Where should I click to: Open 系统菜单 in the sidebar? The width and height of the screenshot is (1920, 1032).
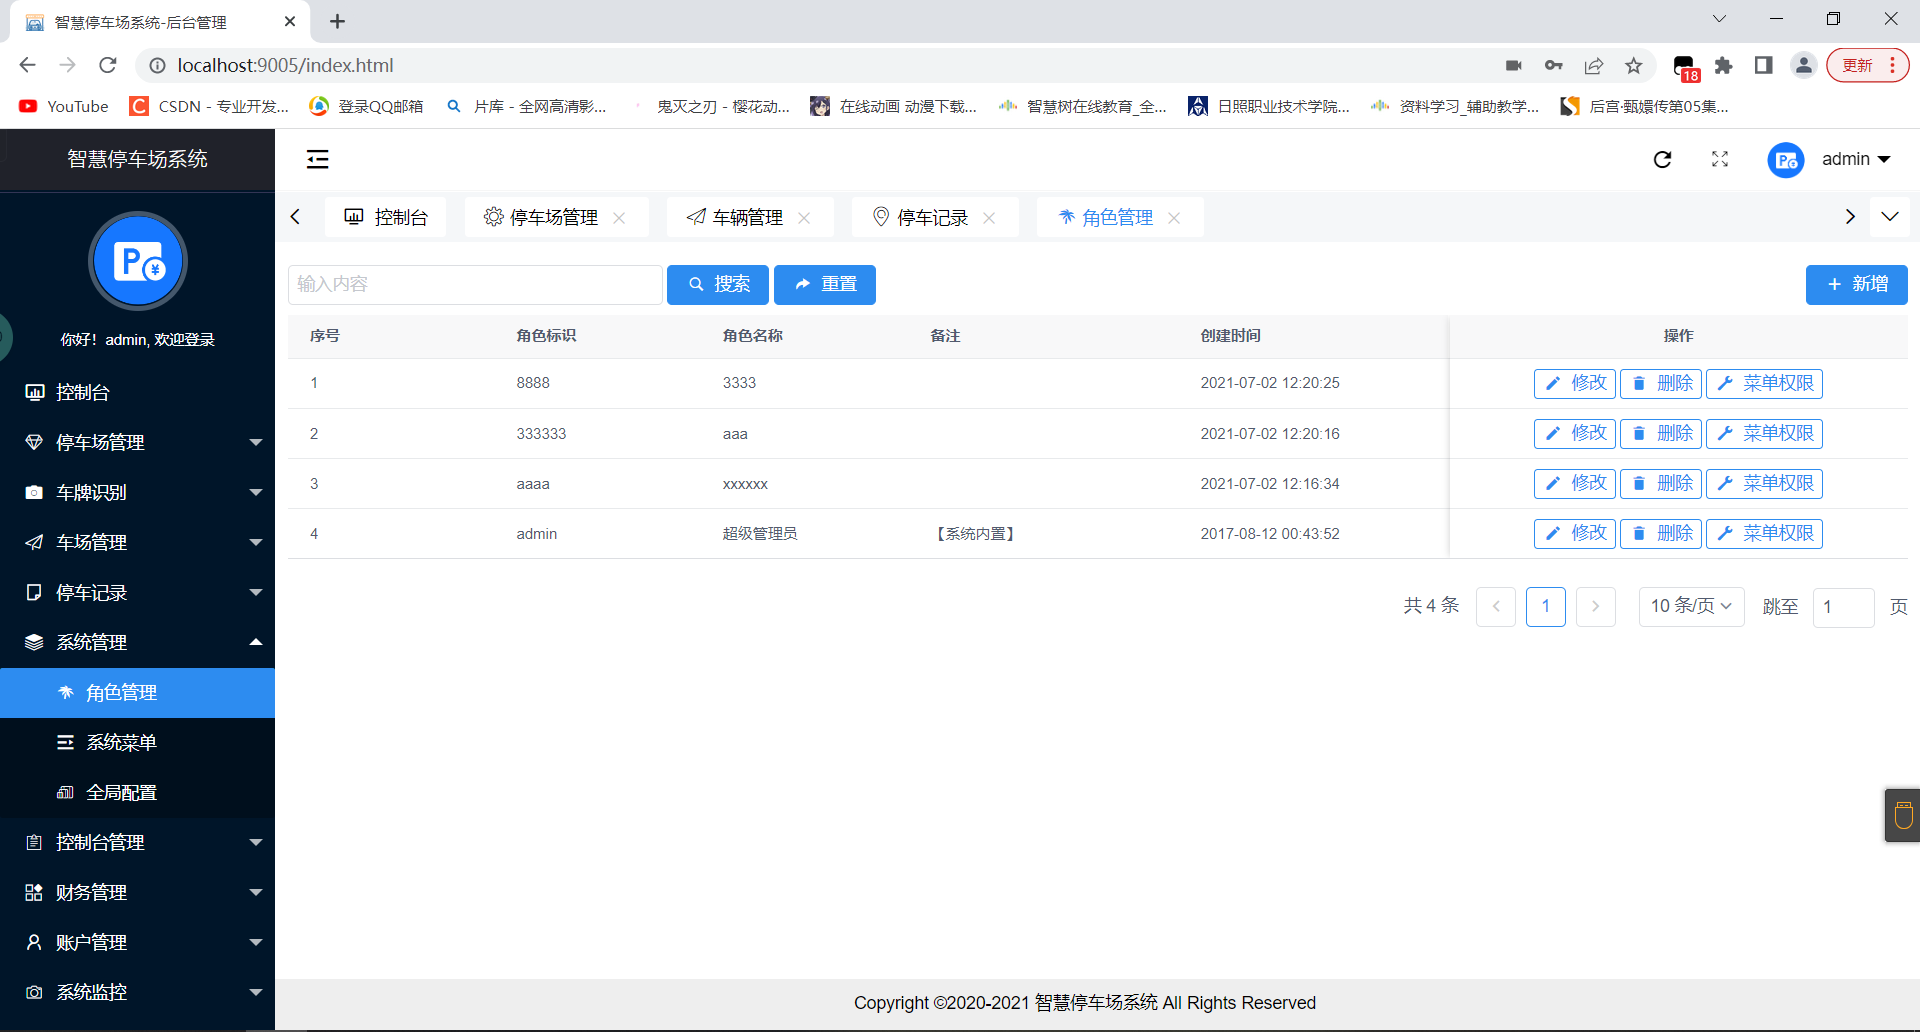point(137,743)
